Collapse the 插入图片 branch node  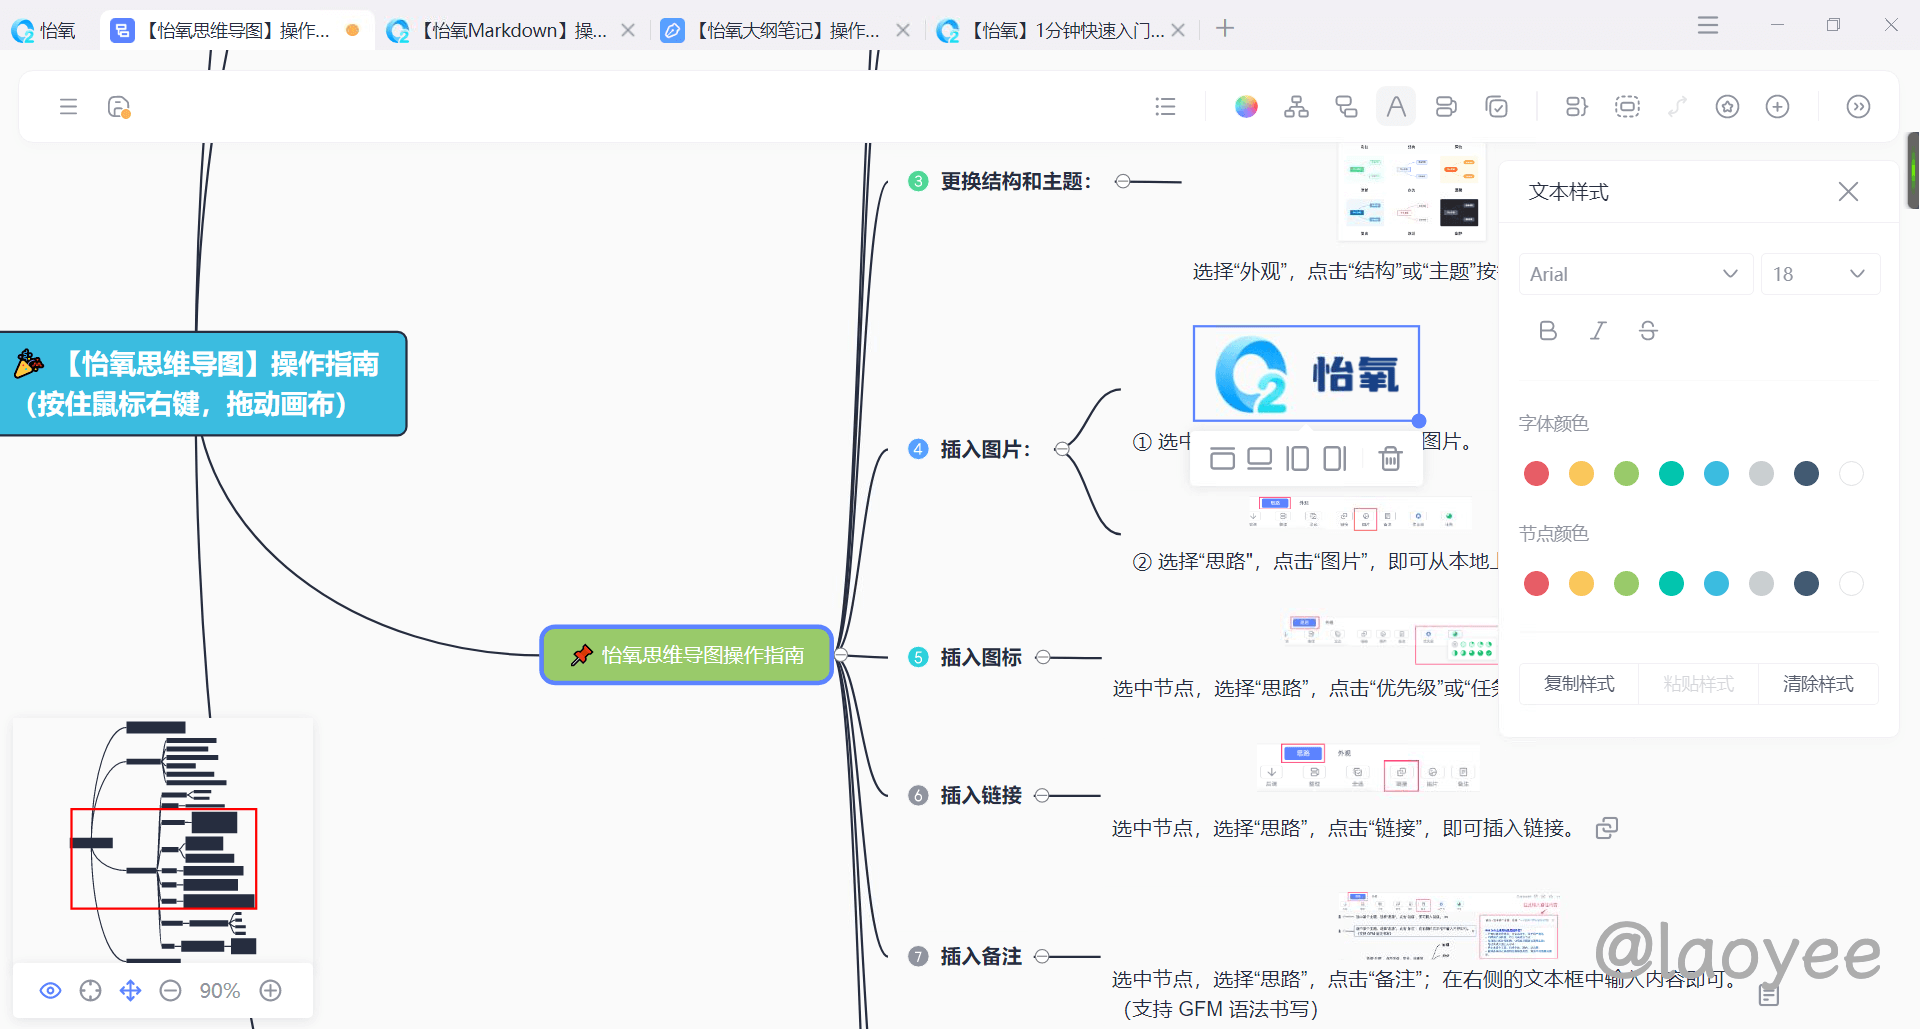[1062, 449]
